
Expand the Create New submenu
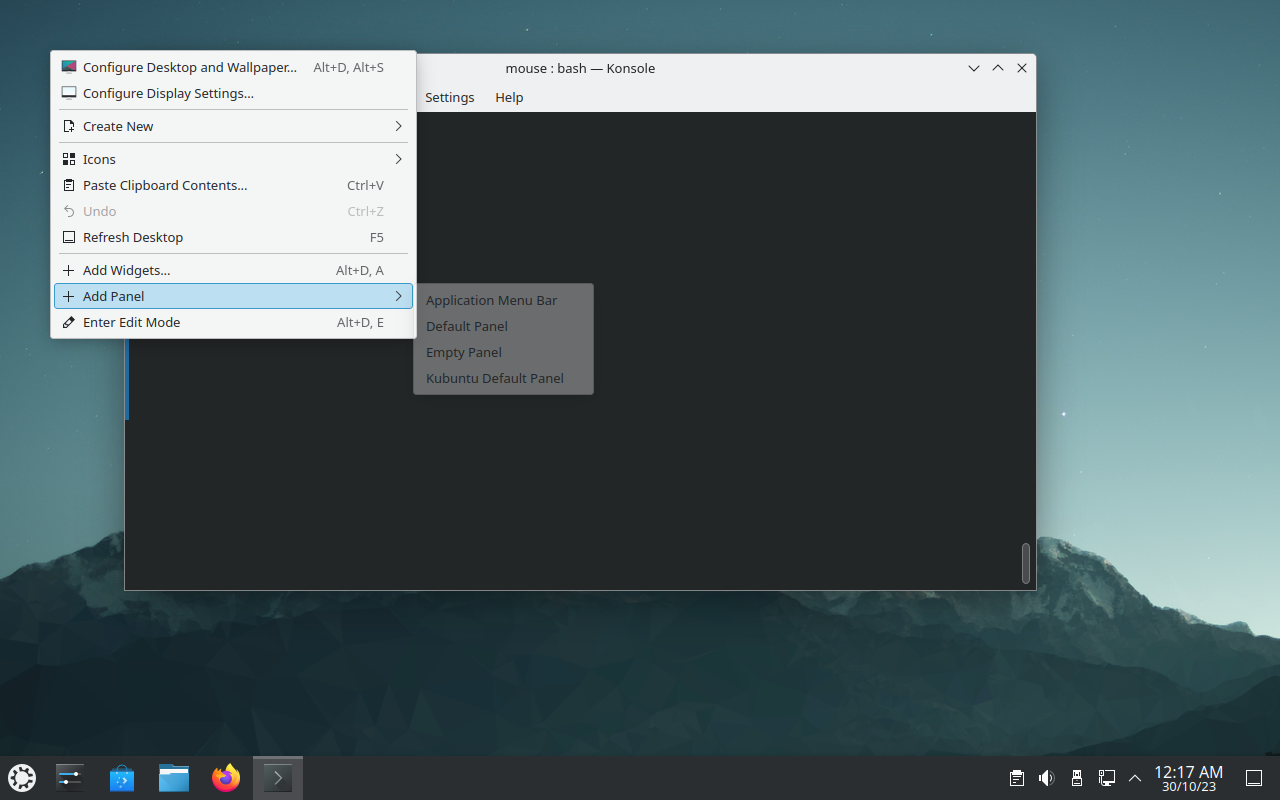point(232,126)
